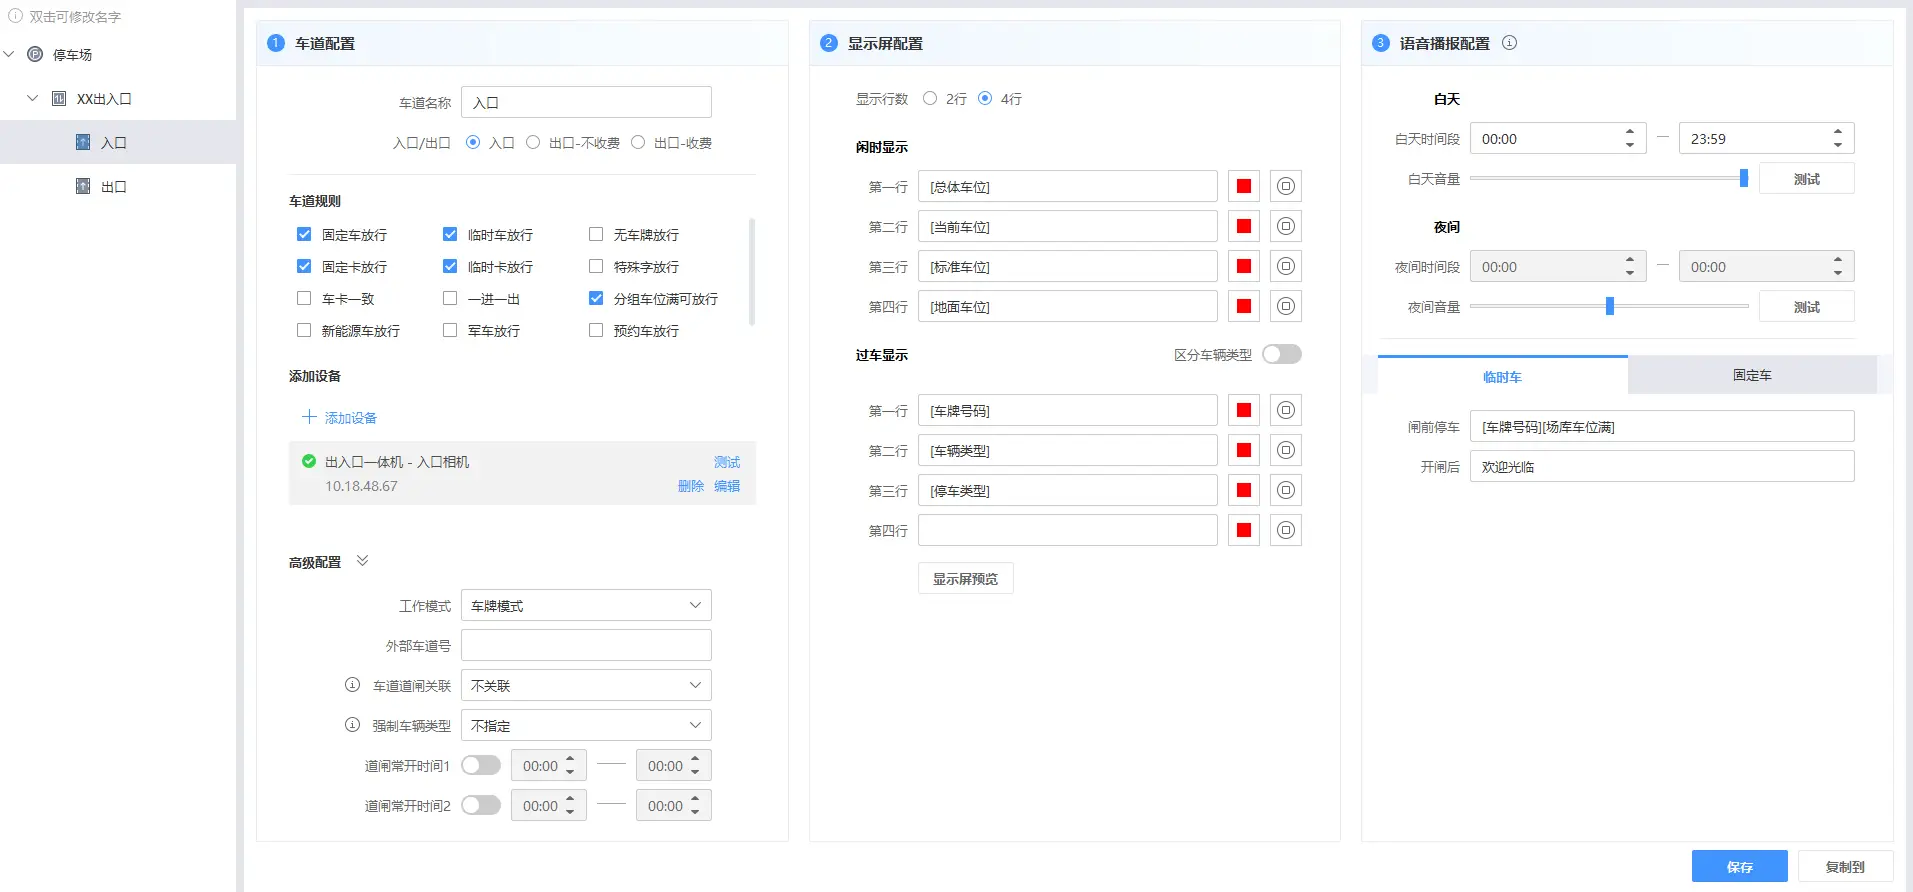The height and width of the screenshot is (892, 1913).
Task: Select the 出口-收费 radio option
Action: click(638, 143)
